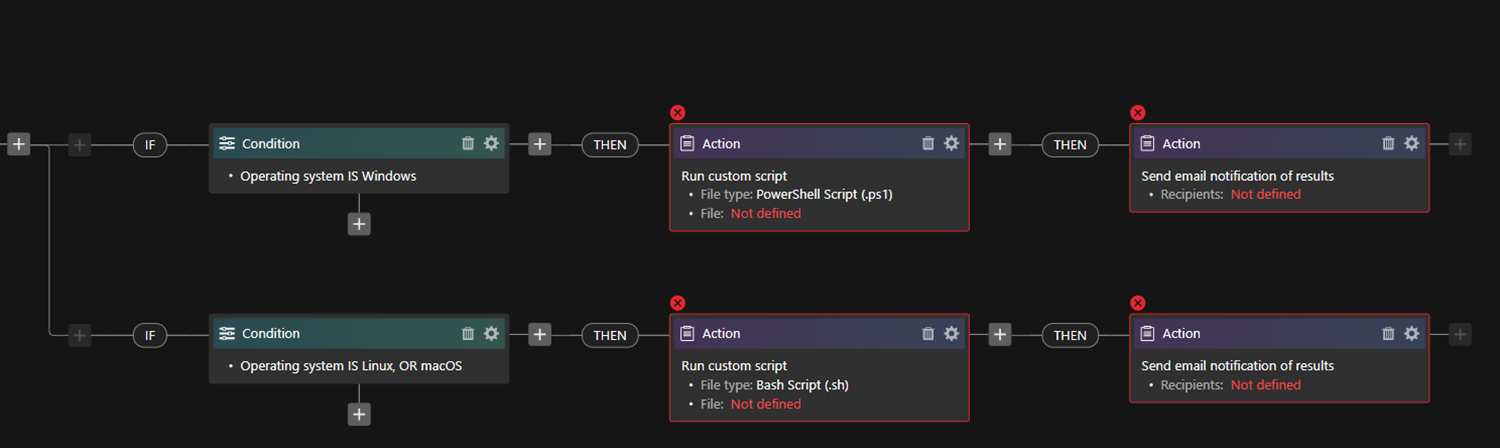Image resolution: width=1500 pixels, height=448 pixels.
Task: Add a step after the Bash script action
Action: click(1000, 334)
